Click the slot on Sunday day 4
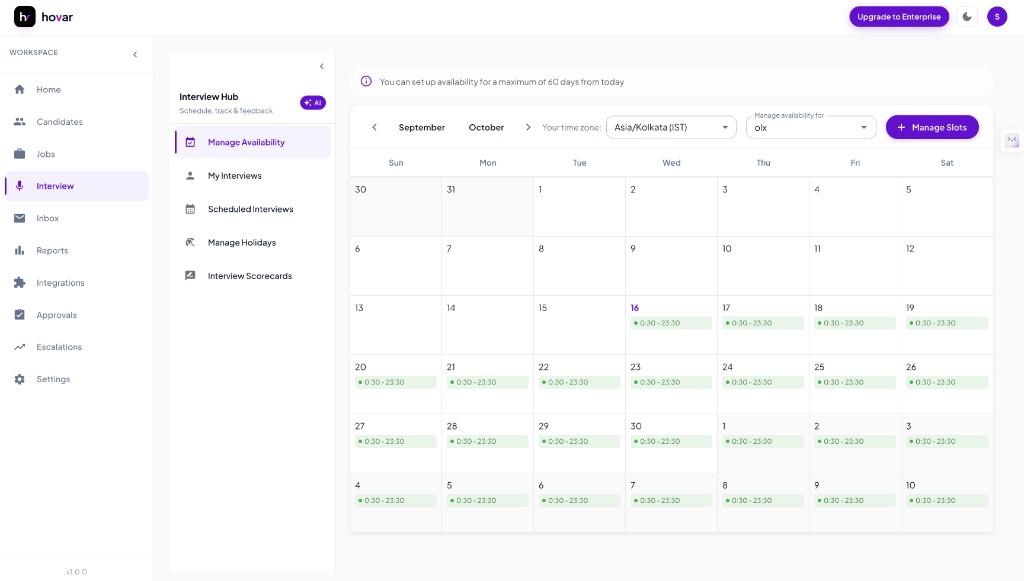Screen dimensions: 1024x581 tap(395, 501)
